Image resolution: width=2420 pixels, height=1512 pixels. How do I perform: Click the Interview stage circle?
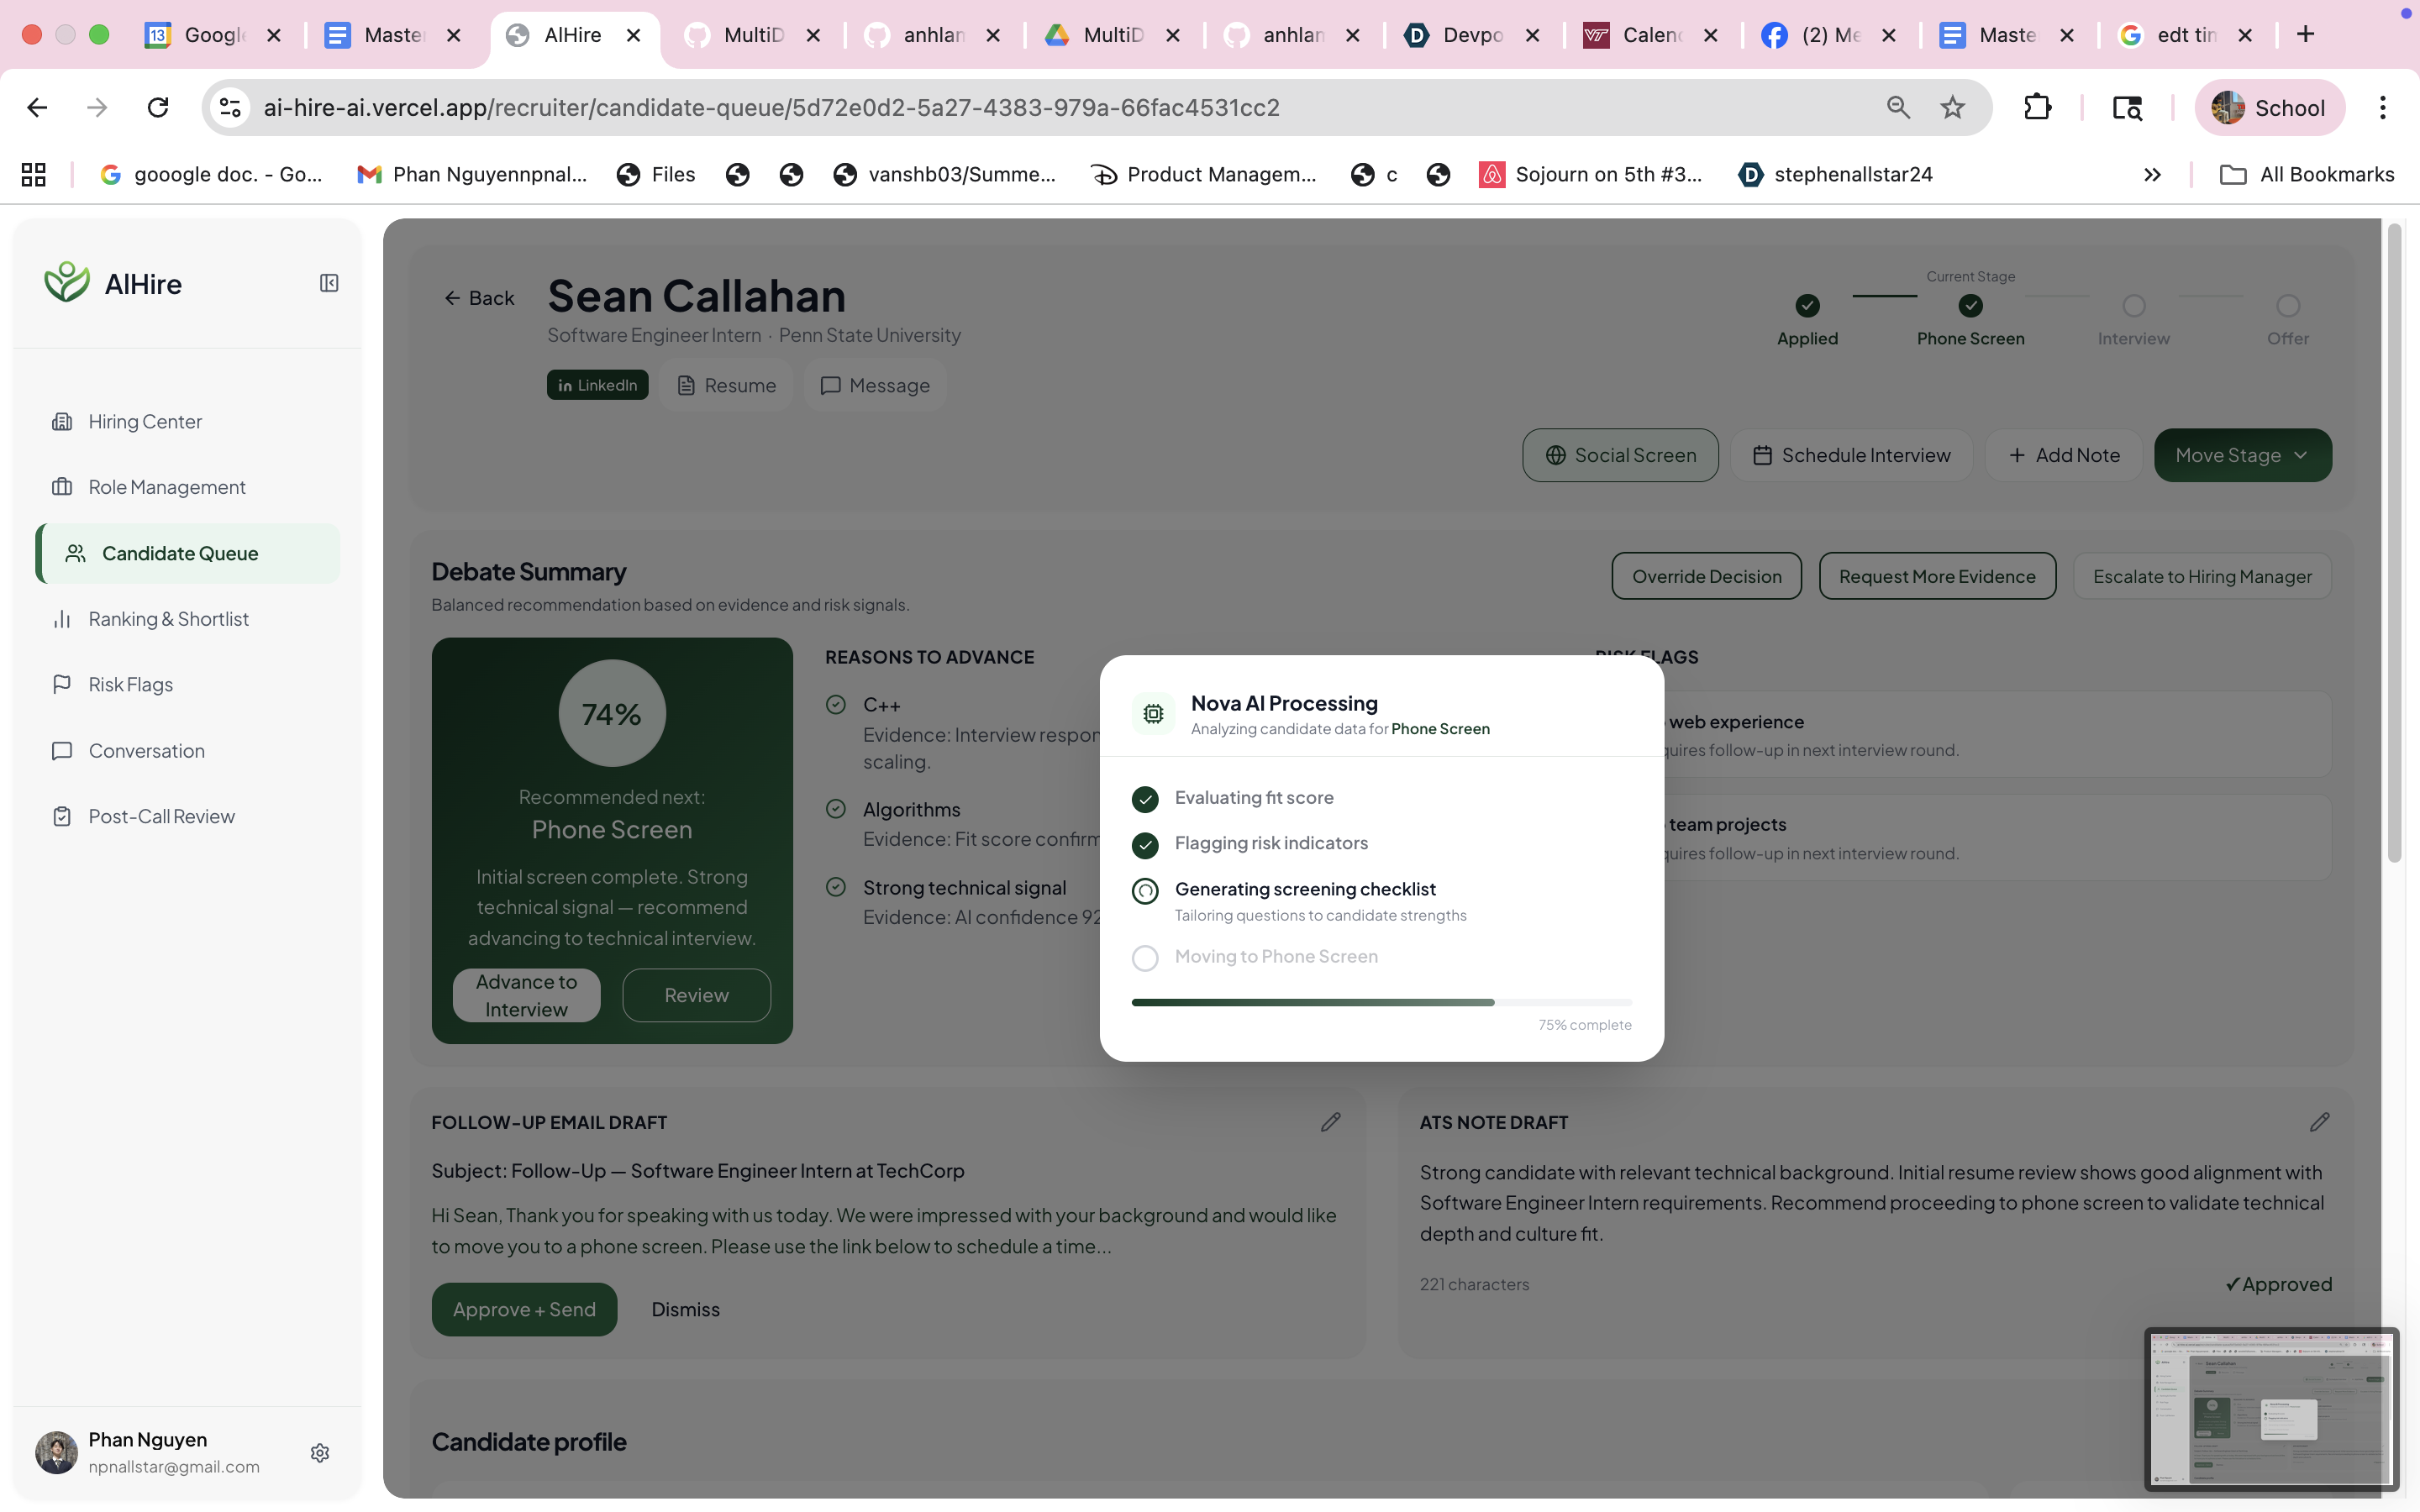(x=2133, y=306)
